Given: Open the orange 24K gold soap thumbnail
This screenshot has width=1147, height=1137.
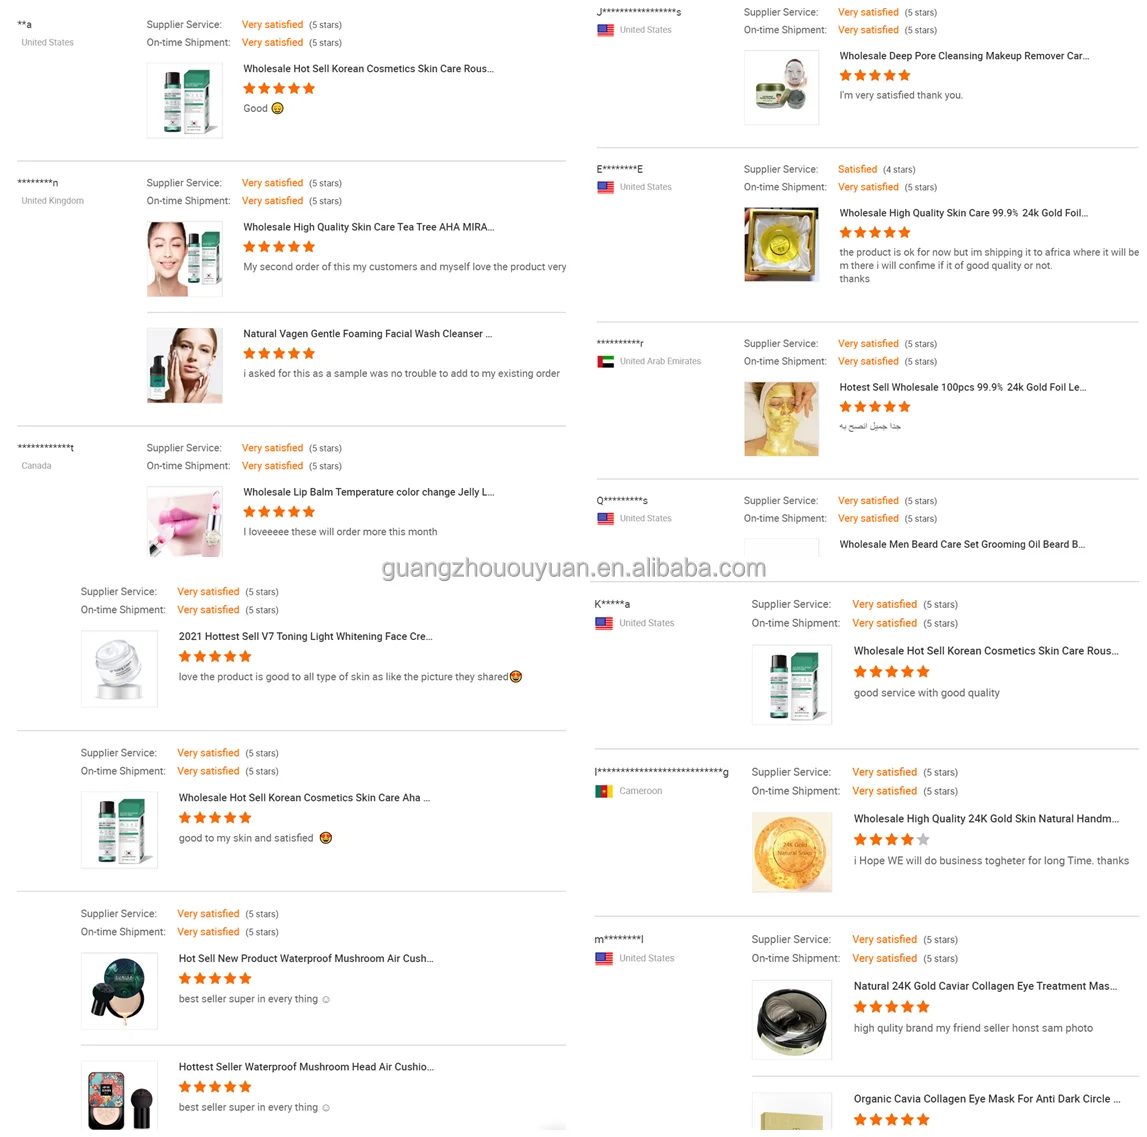Looking at the screenshot, I should (792, 852).
